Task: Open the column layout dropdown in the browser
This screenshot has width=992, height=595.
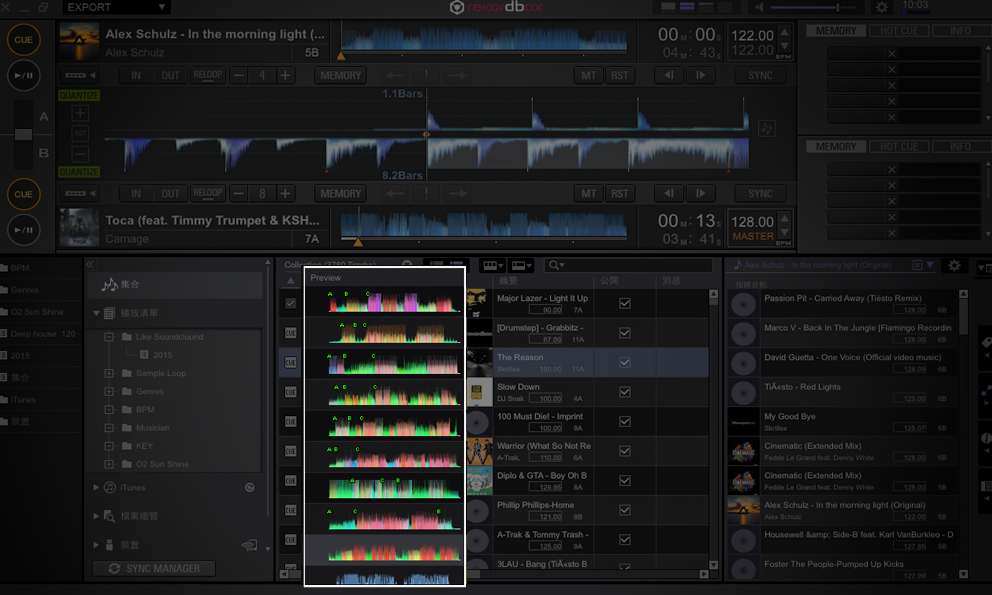Action: point(492,265)
